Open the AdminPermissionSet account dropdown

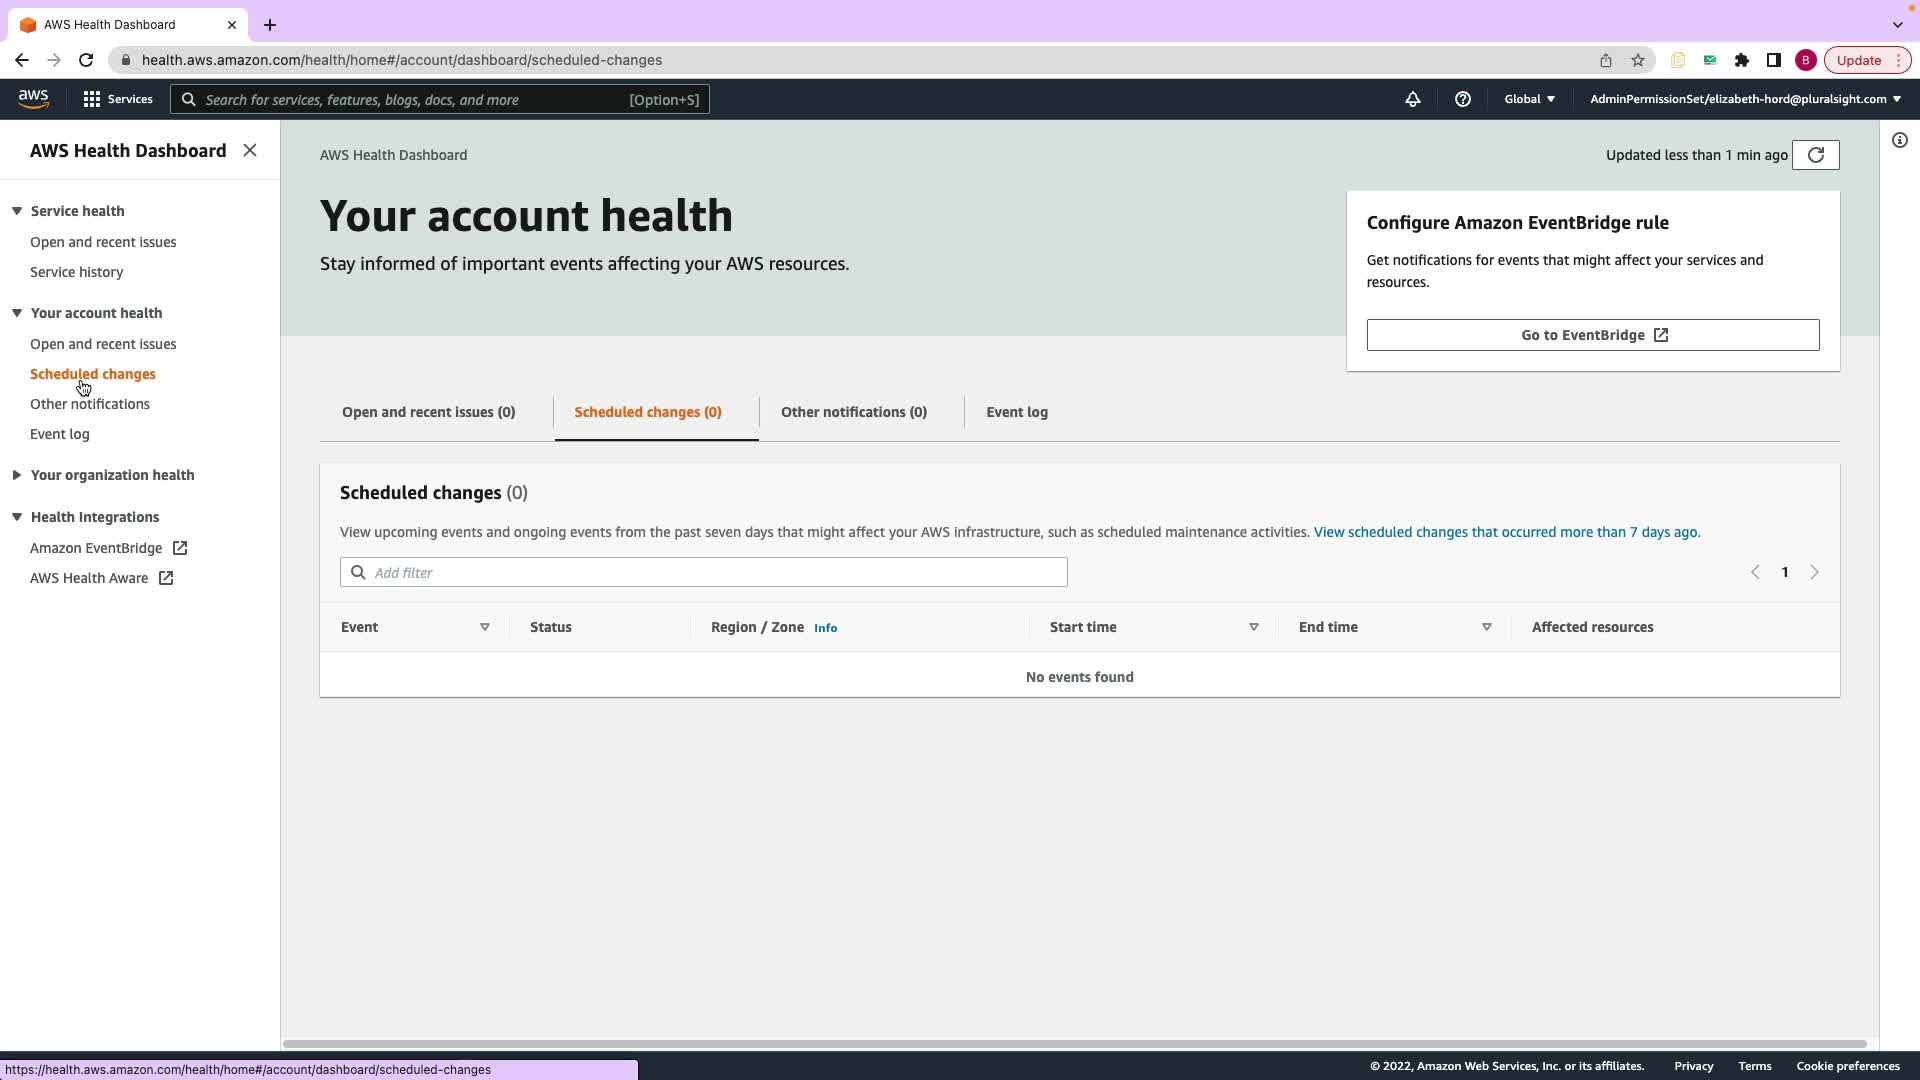click(x=1745, y=99)
